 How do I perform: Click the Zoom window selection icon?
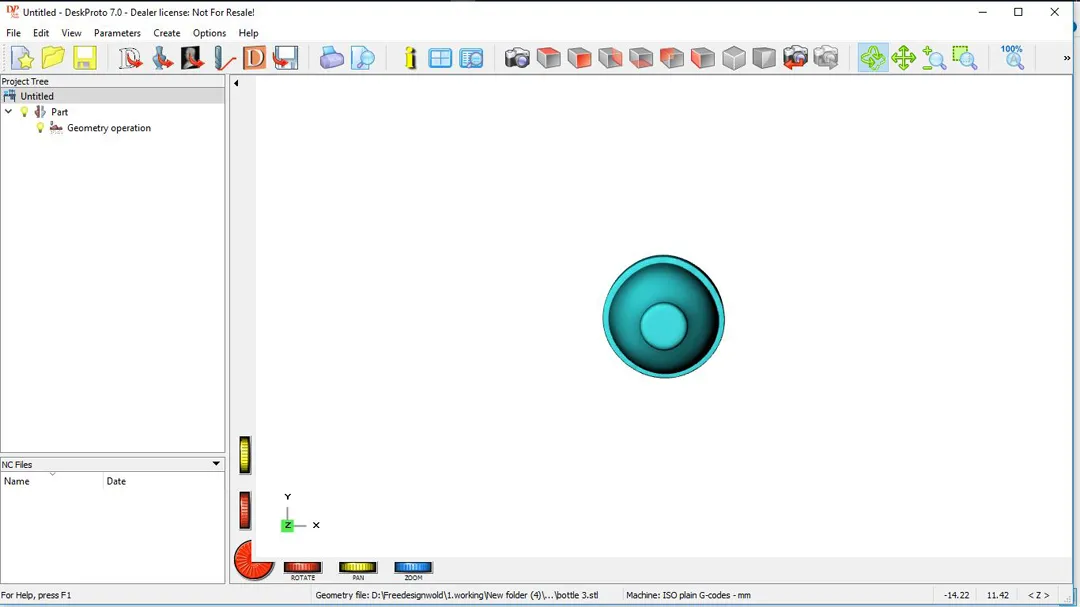[964, 58]
